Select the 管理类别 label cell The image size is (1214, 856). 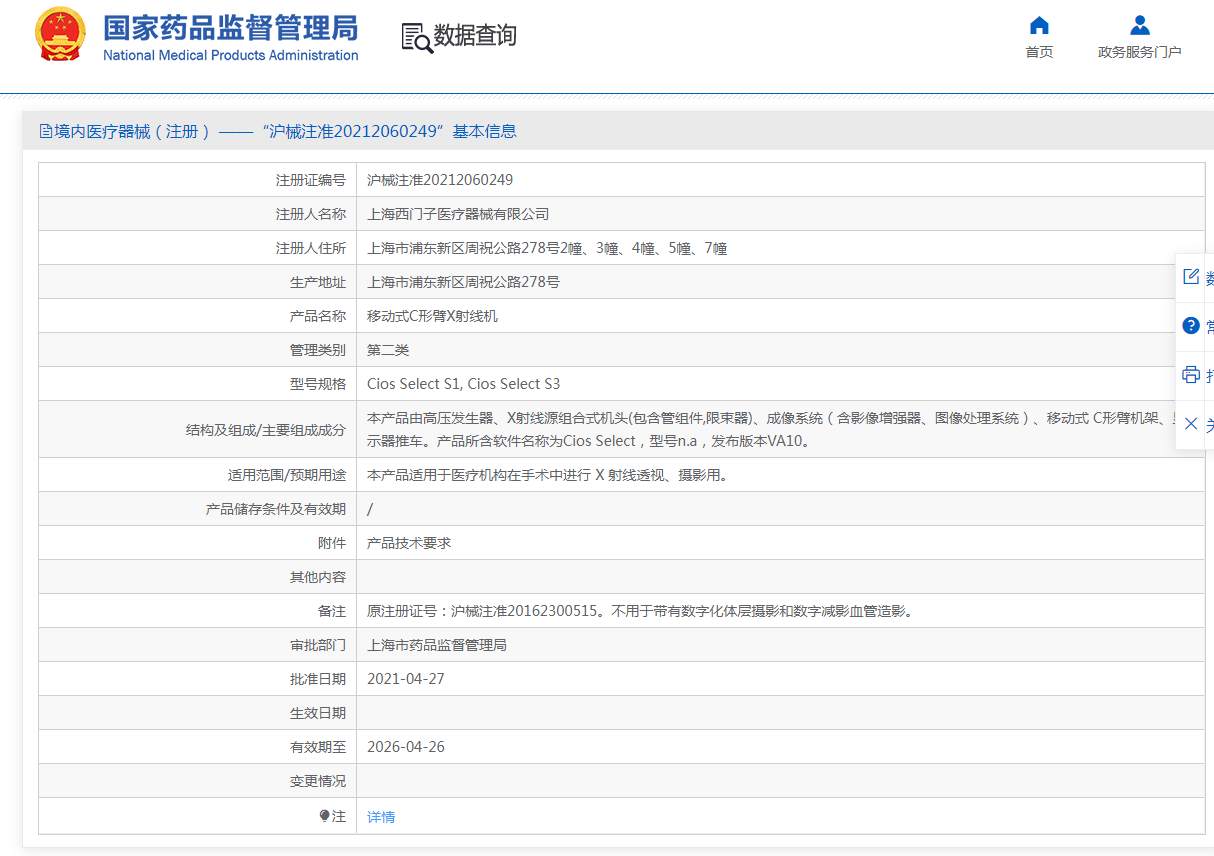198,350
